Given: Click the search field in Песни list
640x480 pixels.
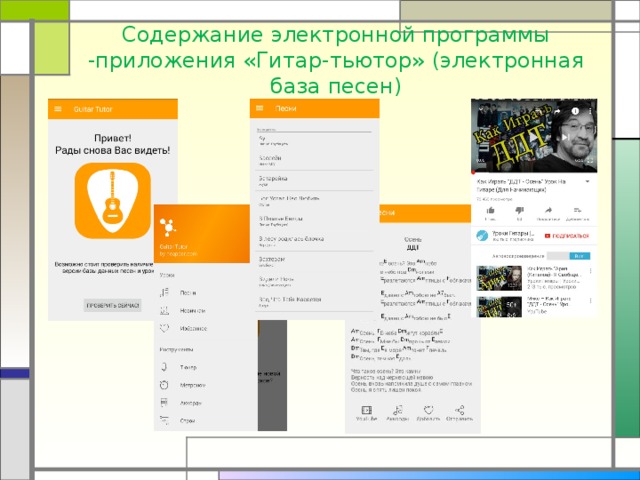Looking at the screenshot, I should click(314, 129).
